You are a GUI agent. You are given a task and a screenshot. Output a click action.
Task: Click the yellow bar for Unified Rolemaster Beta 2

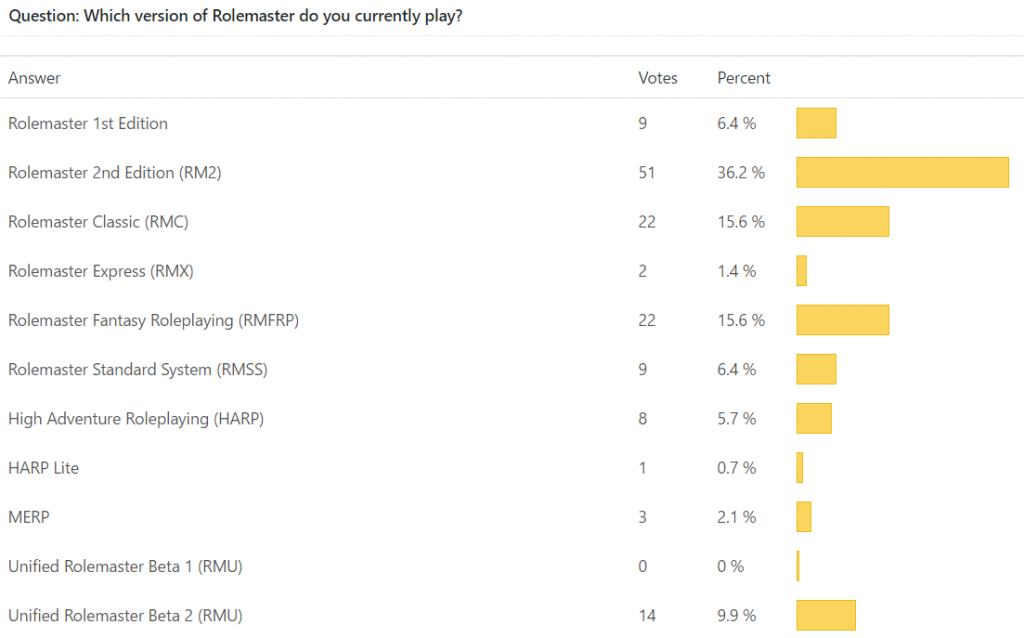pyautogui.click(x=826, y=615)
